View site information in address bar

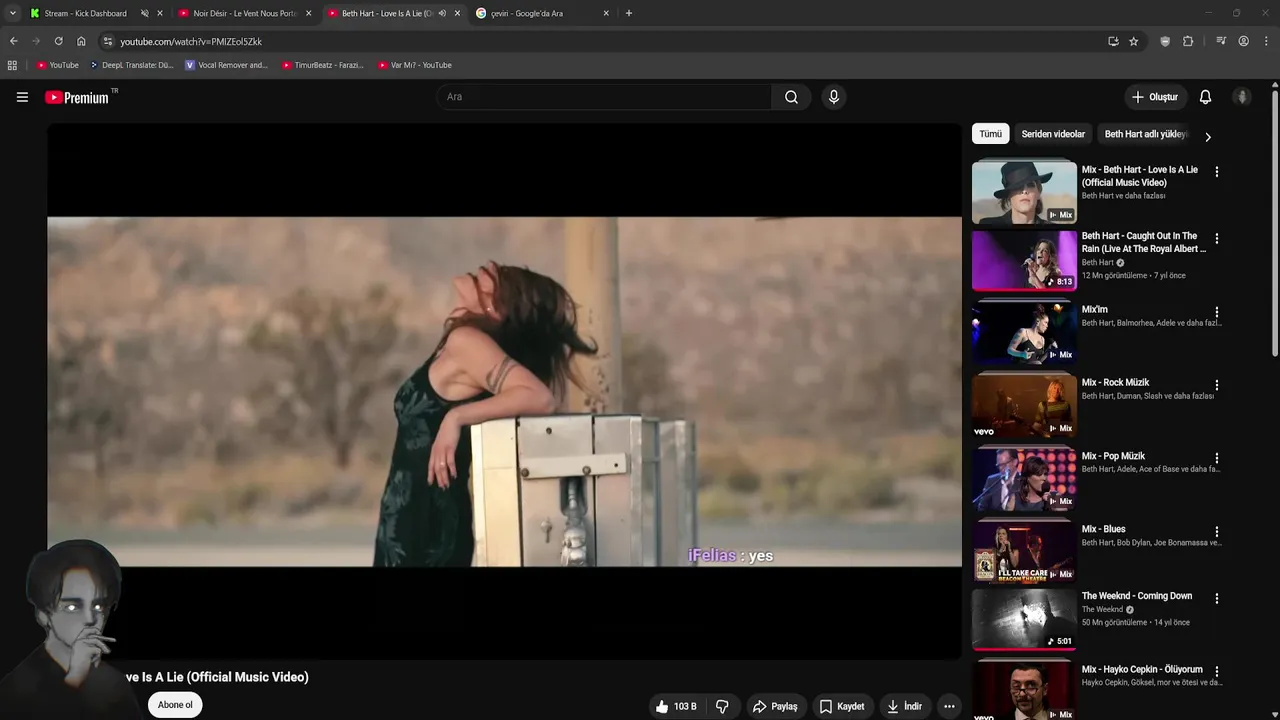tap(108, 41)
